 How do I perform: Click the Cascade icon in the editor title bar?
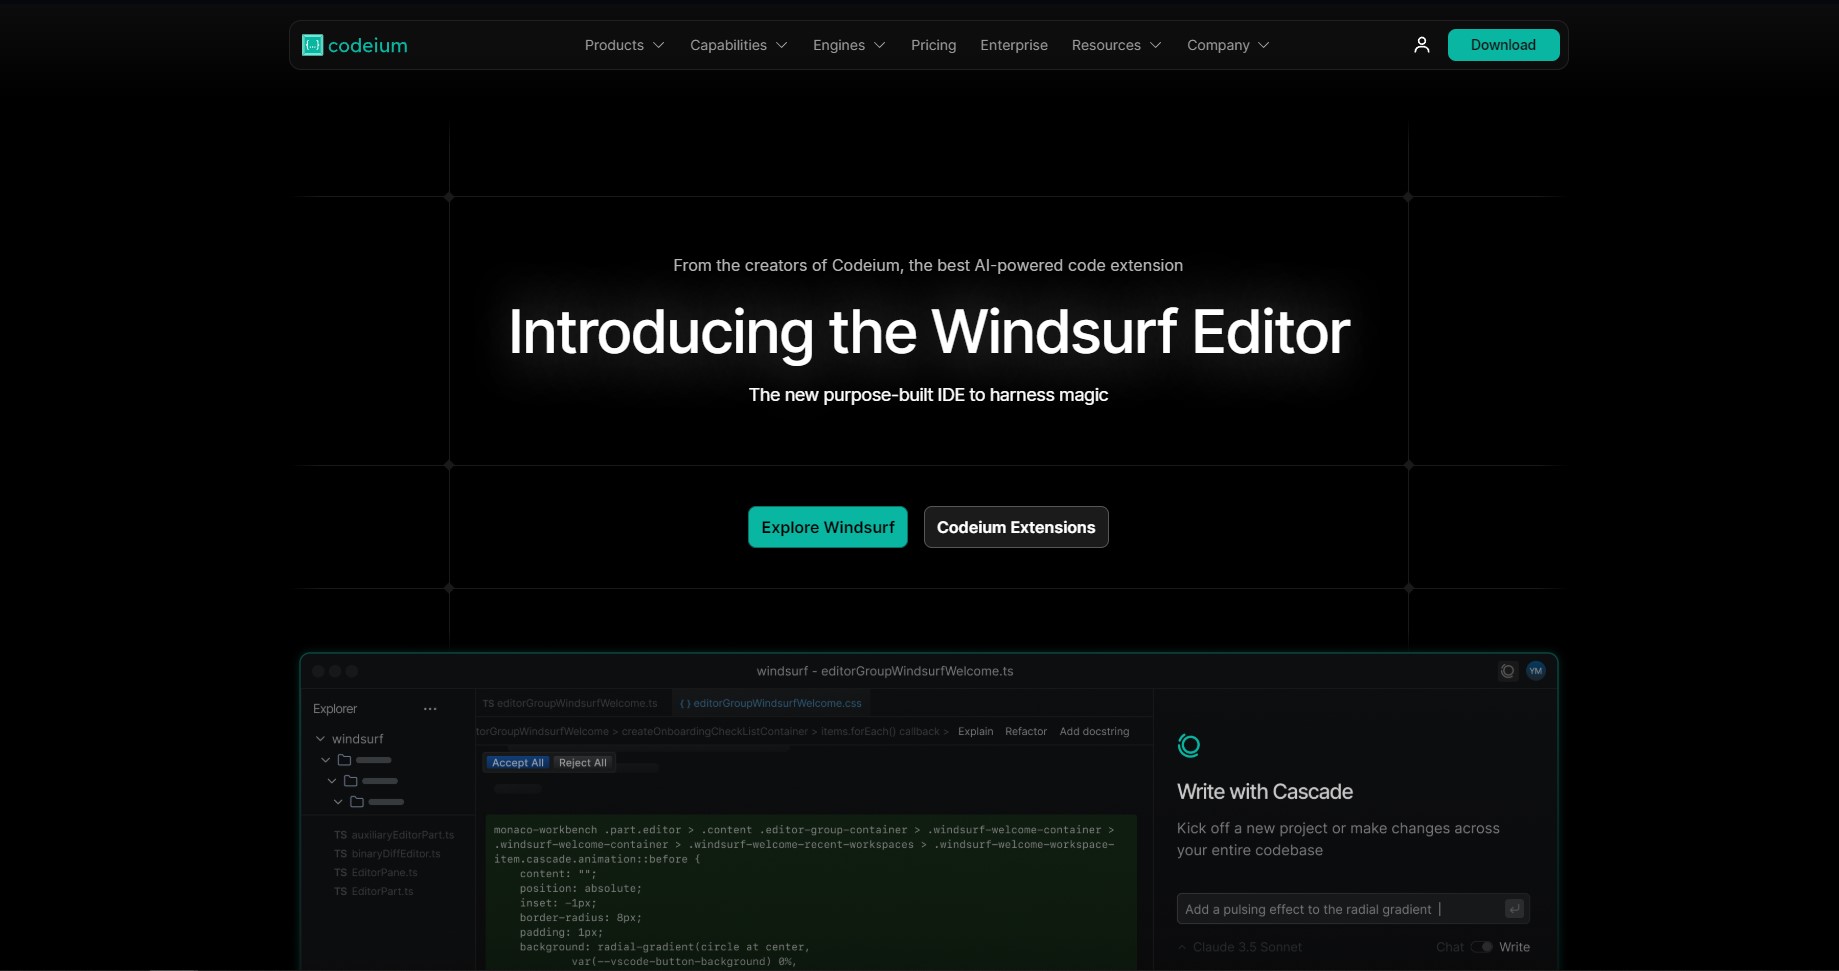coord(1508,671)
